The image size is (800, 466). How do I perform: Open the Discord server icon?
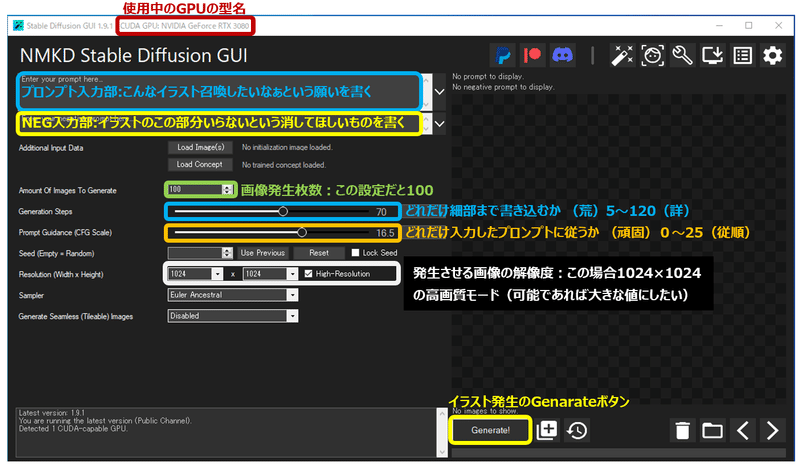pyautogui.click(x=563, y=55)
